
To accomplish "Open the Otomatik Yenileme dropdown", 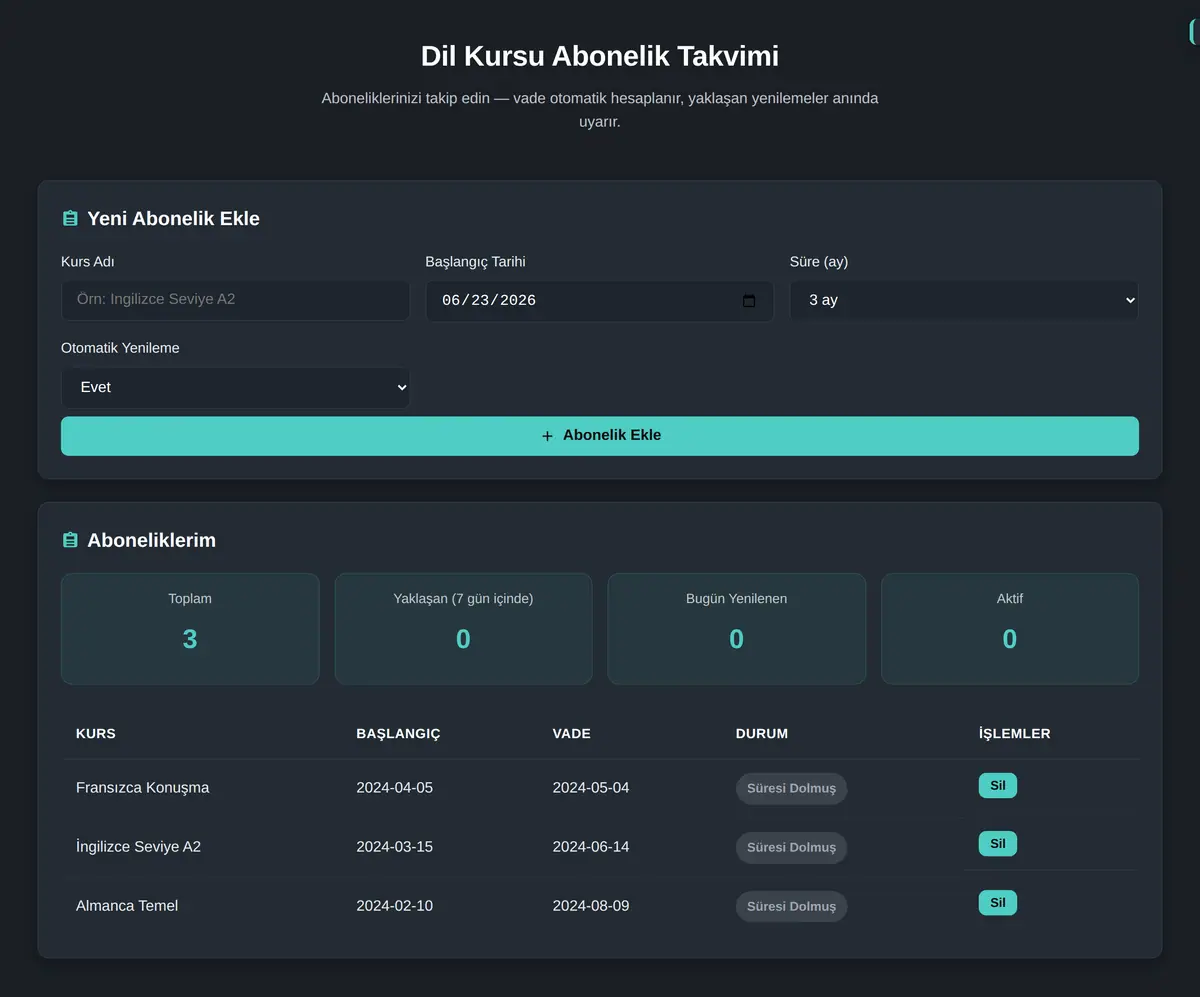I will coord(235,387).
